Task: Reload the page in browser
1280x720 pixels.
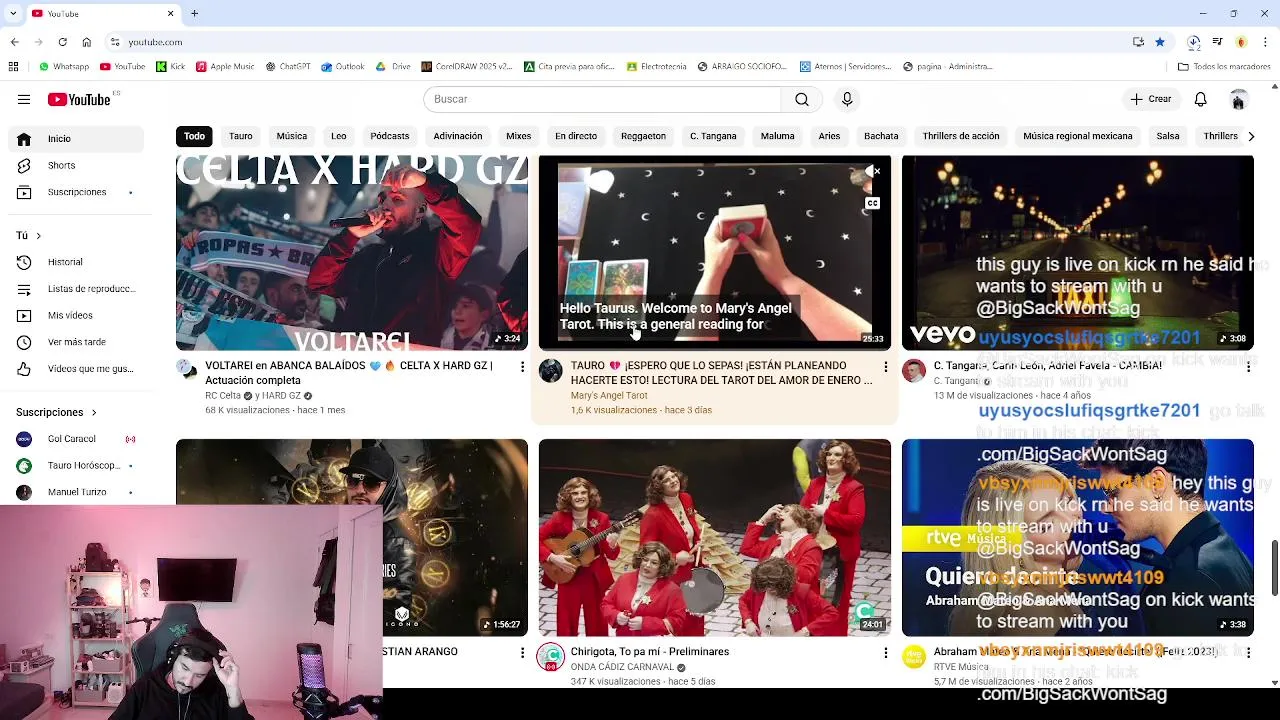Action: coord(62,42)
